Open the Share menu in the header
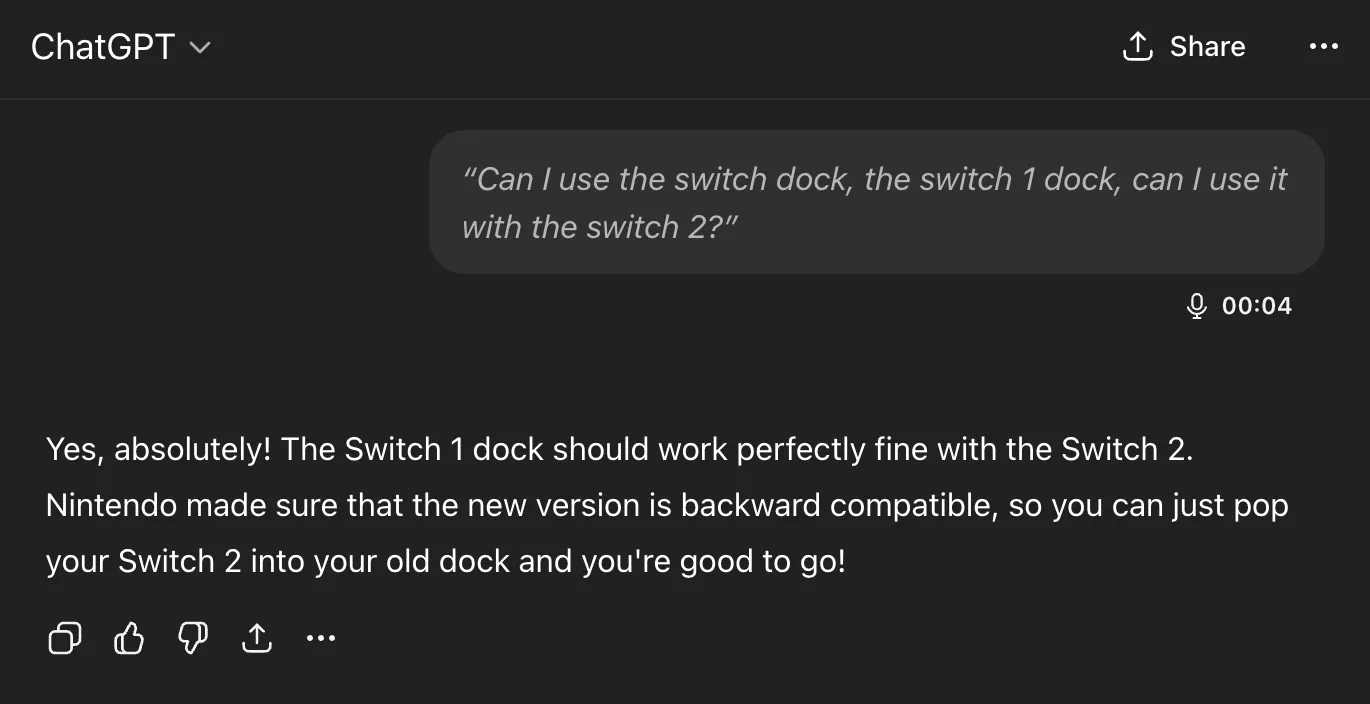 coord(1183,46)
